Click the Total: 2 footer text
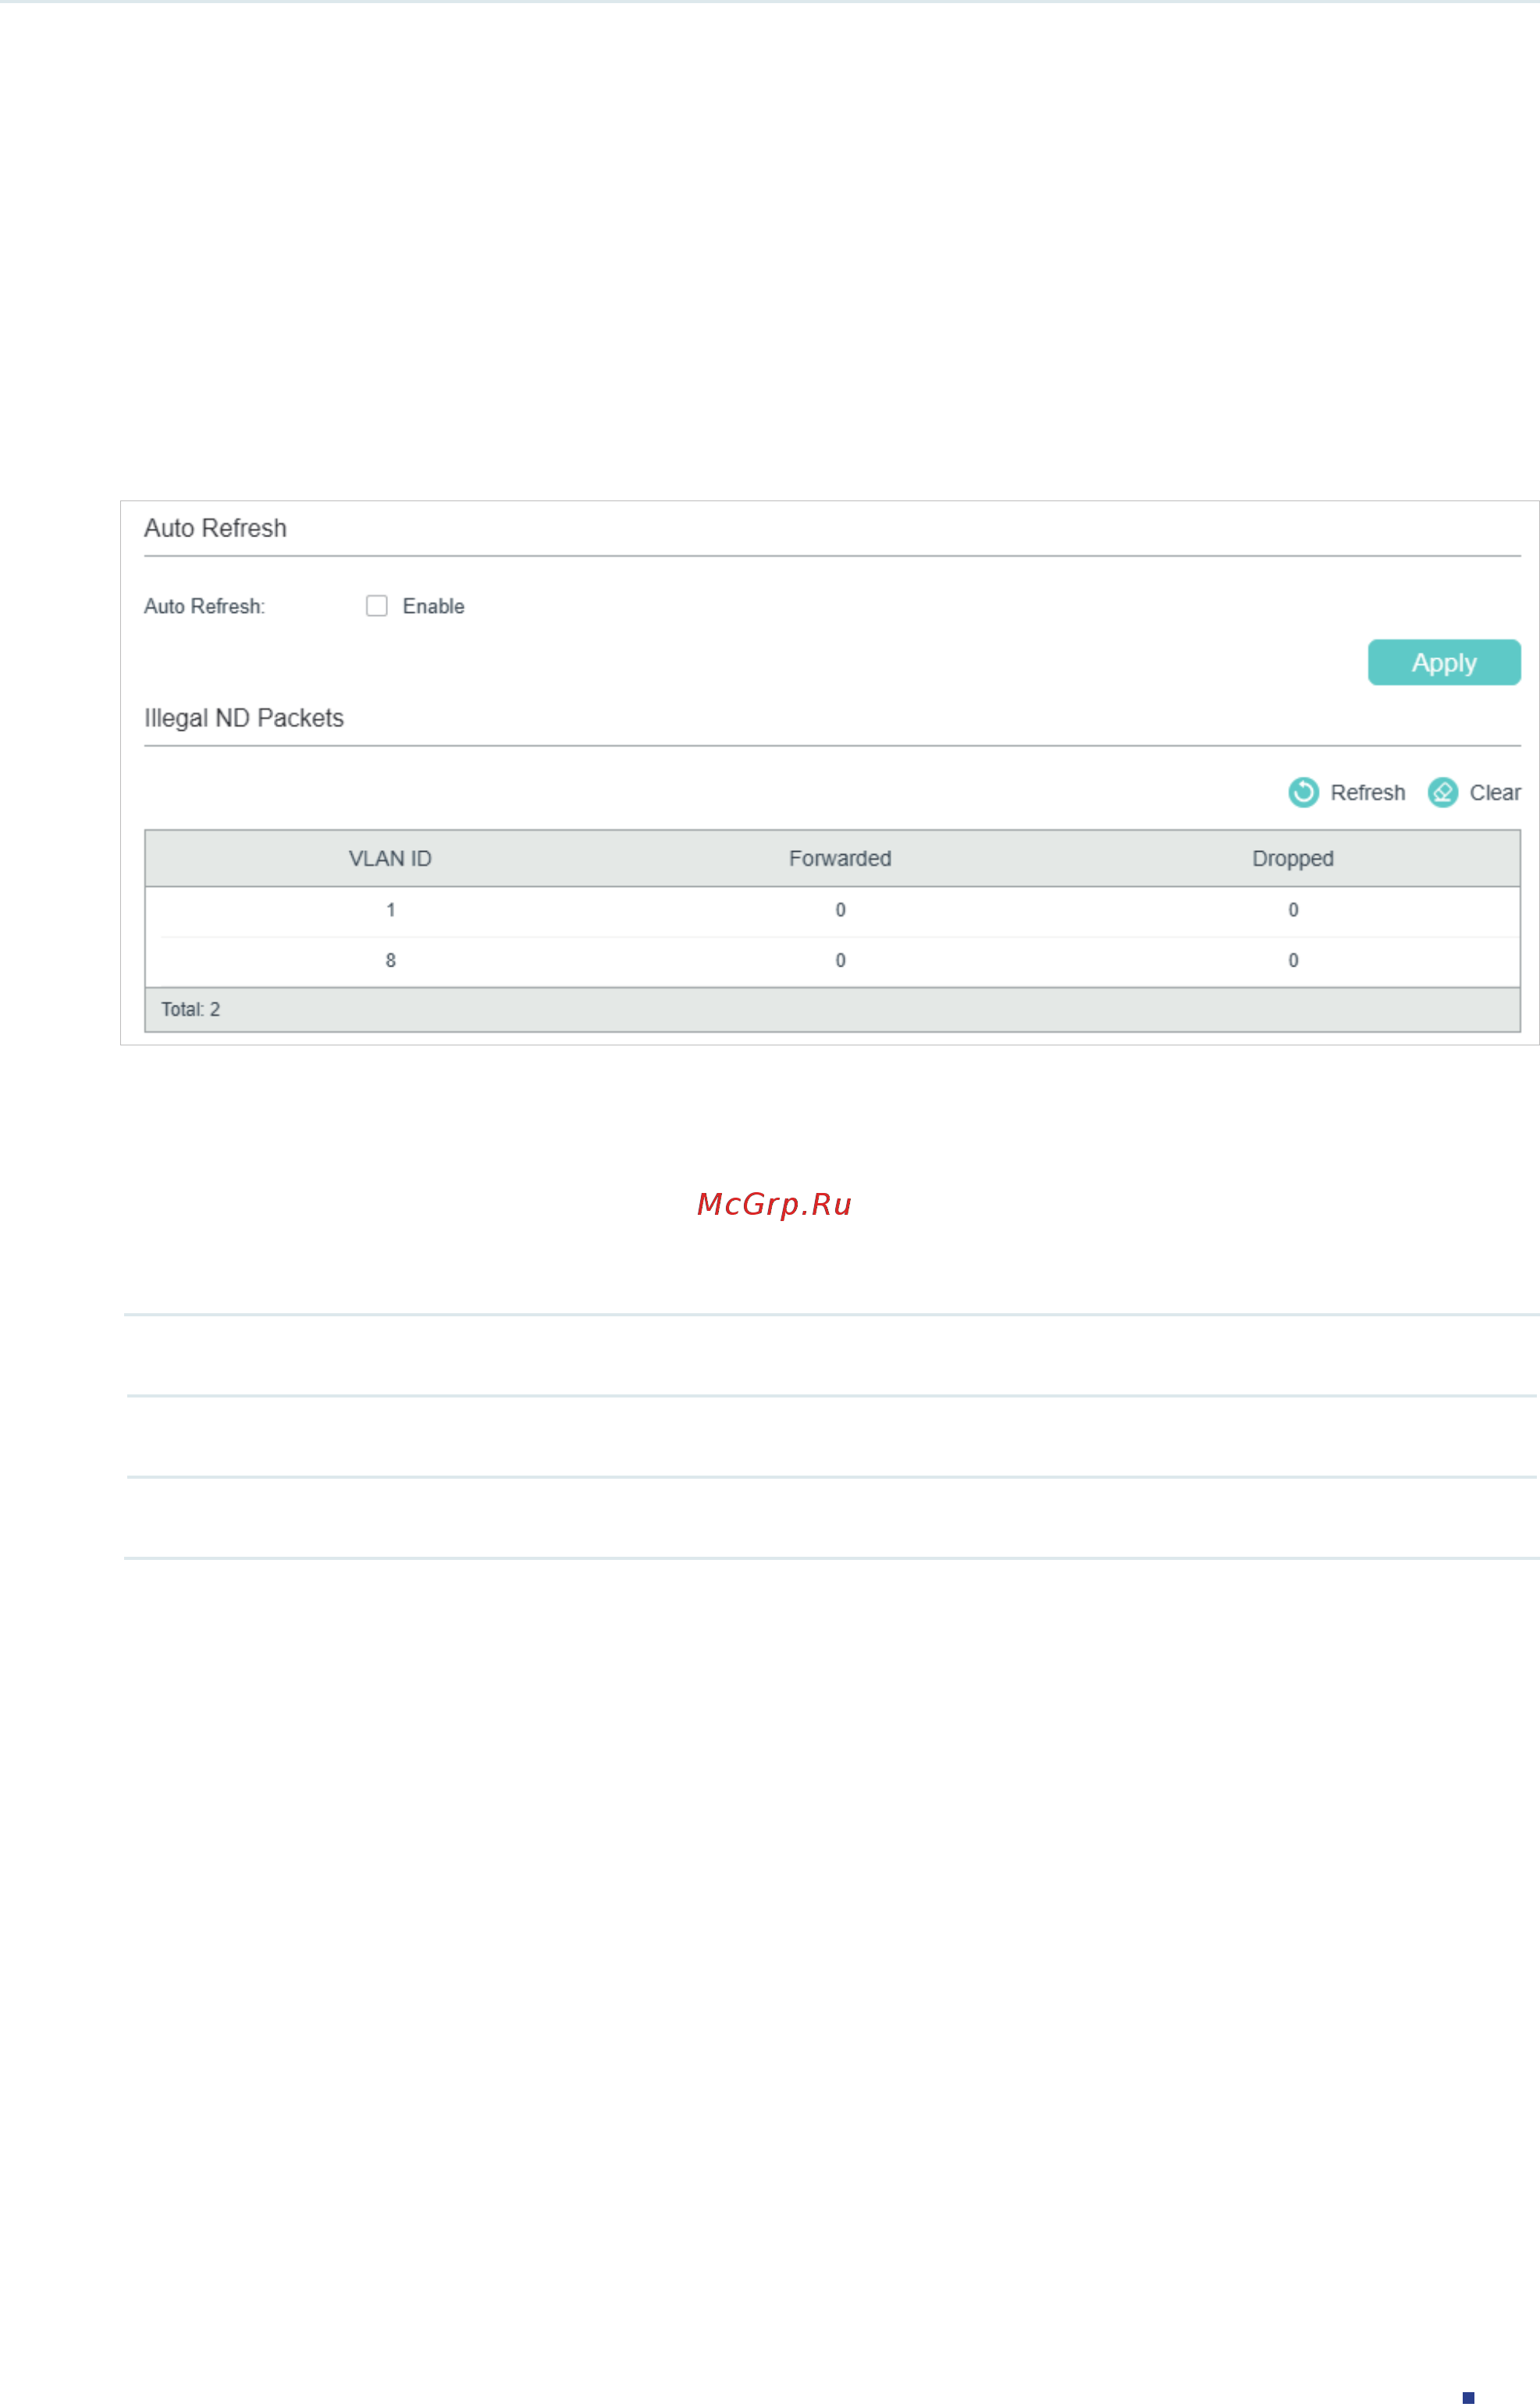This screenshot has width=1540, height=2407. click(x=191, y=1009)
